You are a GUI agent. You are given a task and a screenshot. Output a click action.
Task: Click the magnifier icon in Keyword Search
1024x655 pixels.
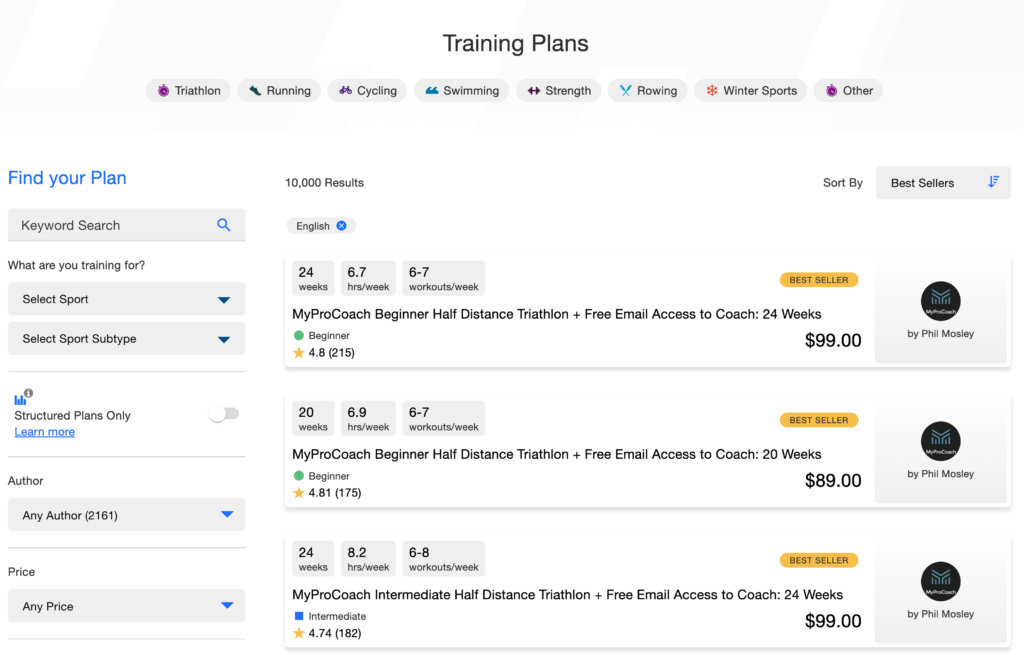(224, 225)
